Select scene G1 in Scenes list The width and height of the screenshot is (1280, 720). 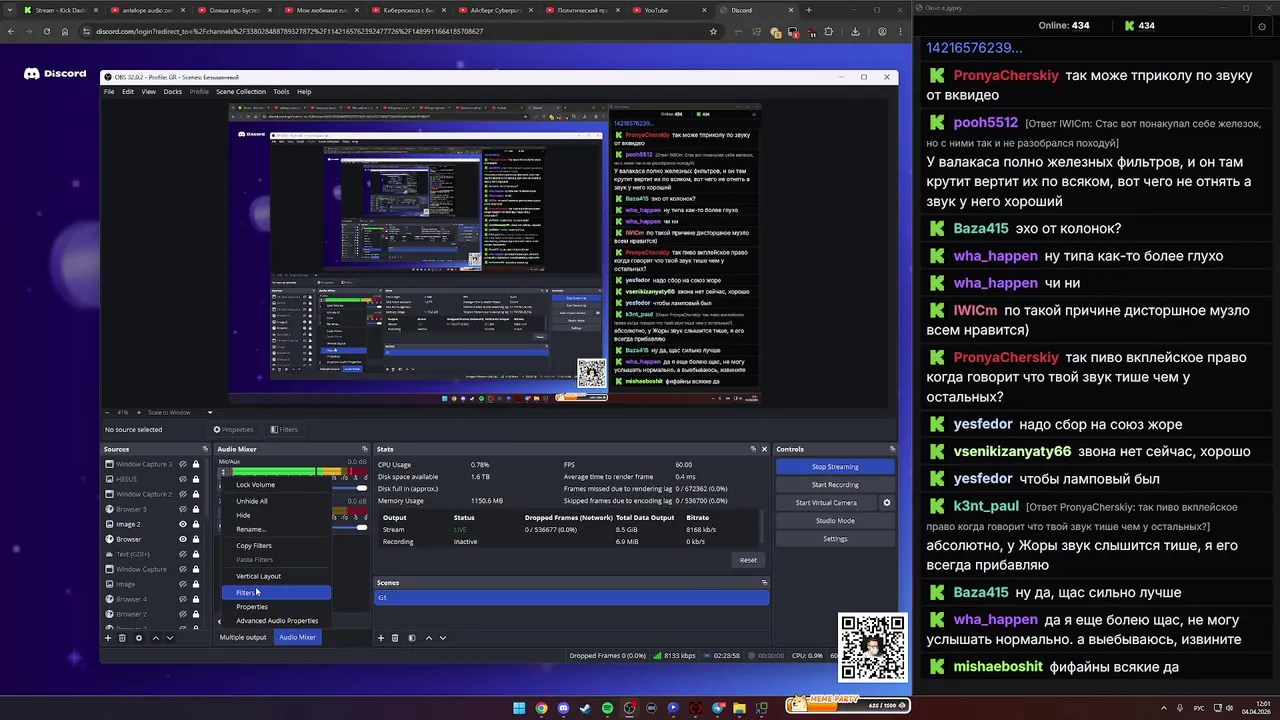coord(572,598)
